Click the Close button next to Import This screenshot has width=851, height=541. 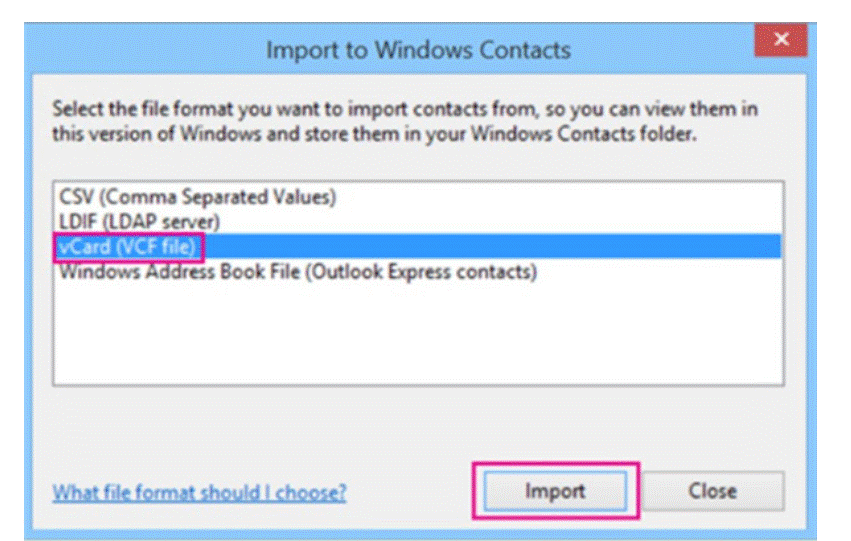713,491
